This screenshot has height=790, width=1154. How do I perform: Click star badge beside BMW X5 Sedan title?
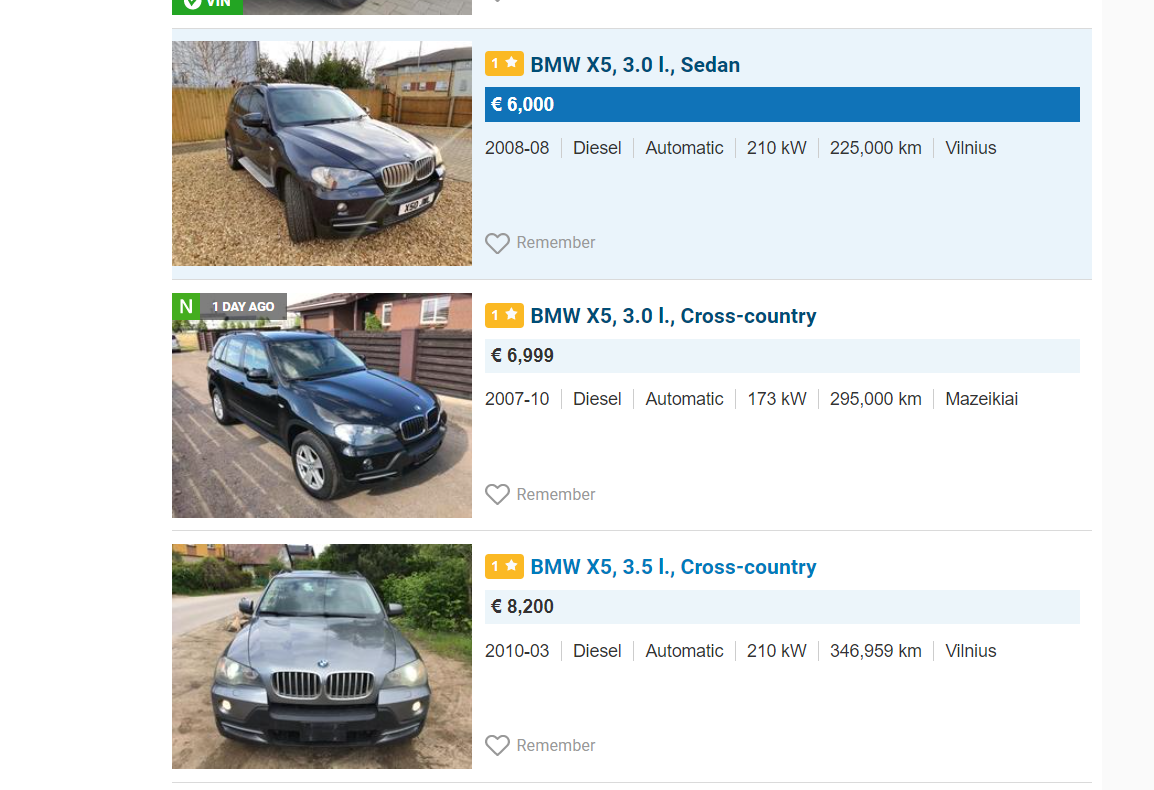504,64
